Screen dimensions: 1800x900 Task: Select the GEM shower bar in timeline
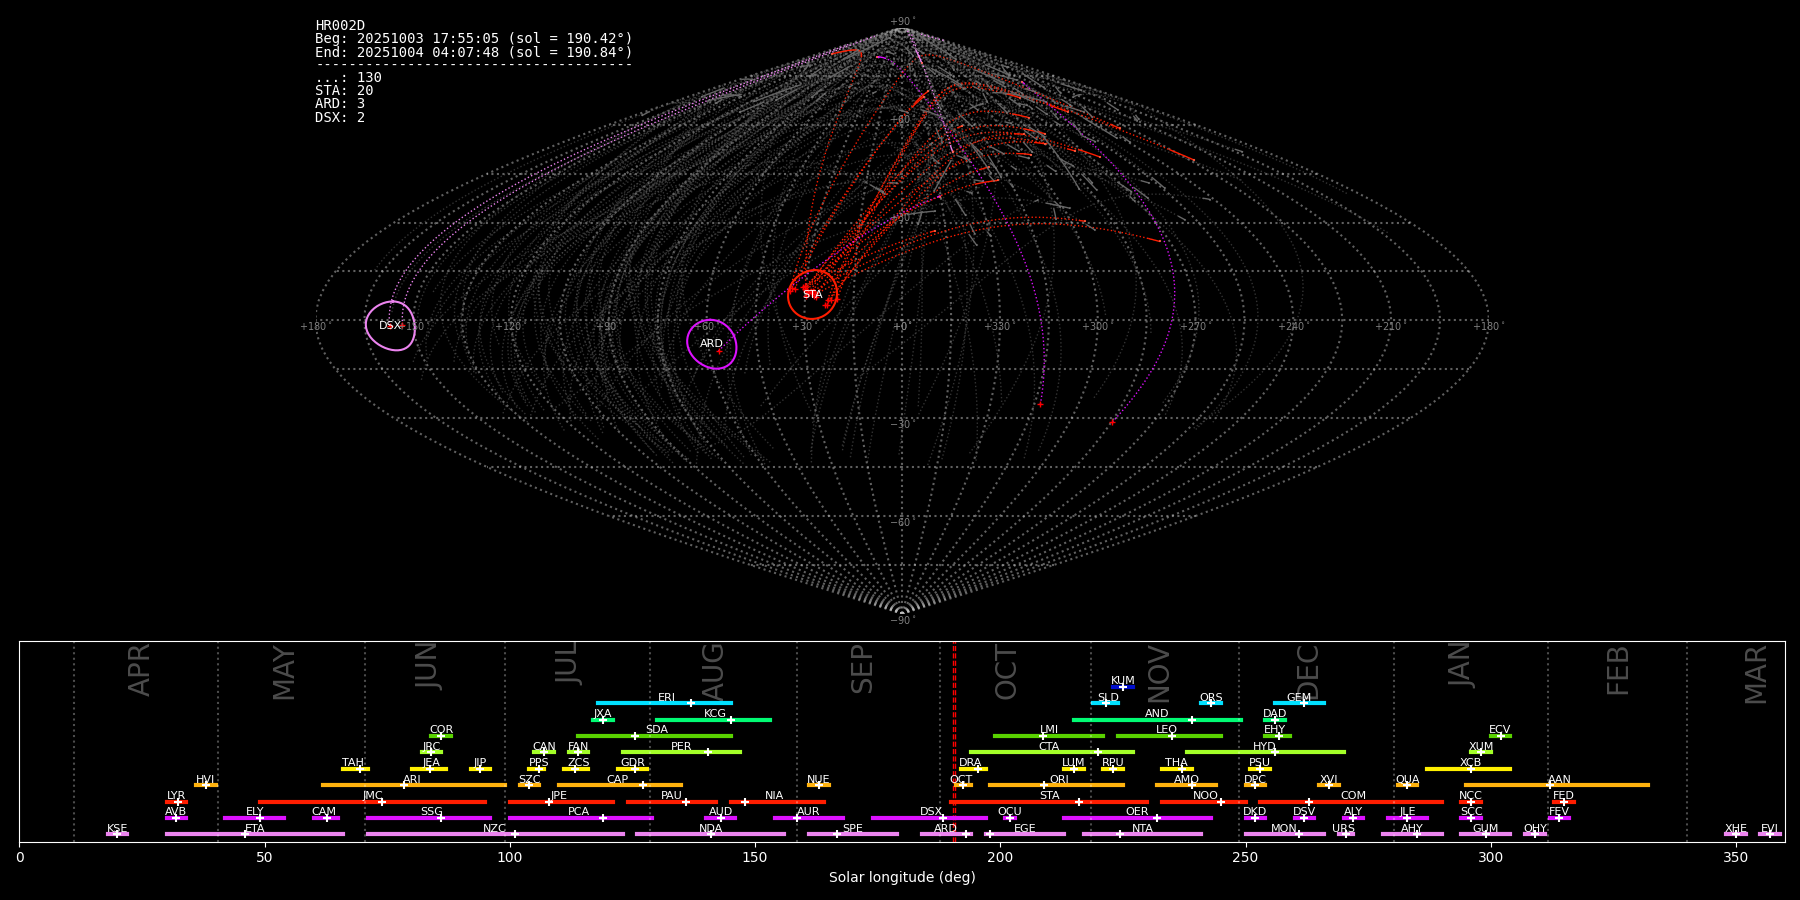1298,703
